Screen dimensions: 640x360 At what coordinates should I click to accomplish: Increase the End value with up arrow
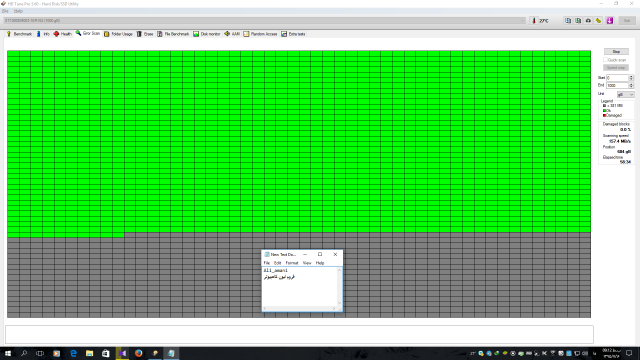[x=631, y=84]
